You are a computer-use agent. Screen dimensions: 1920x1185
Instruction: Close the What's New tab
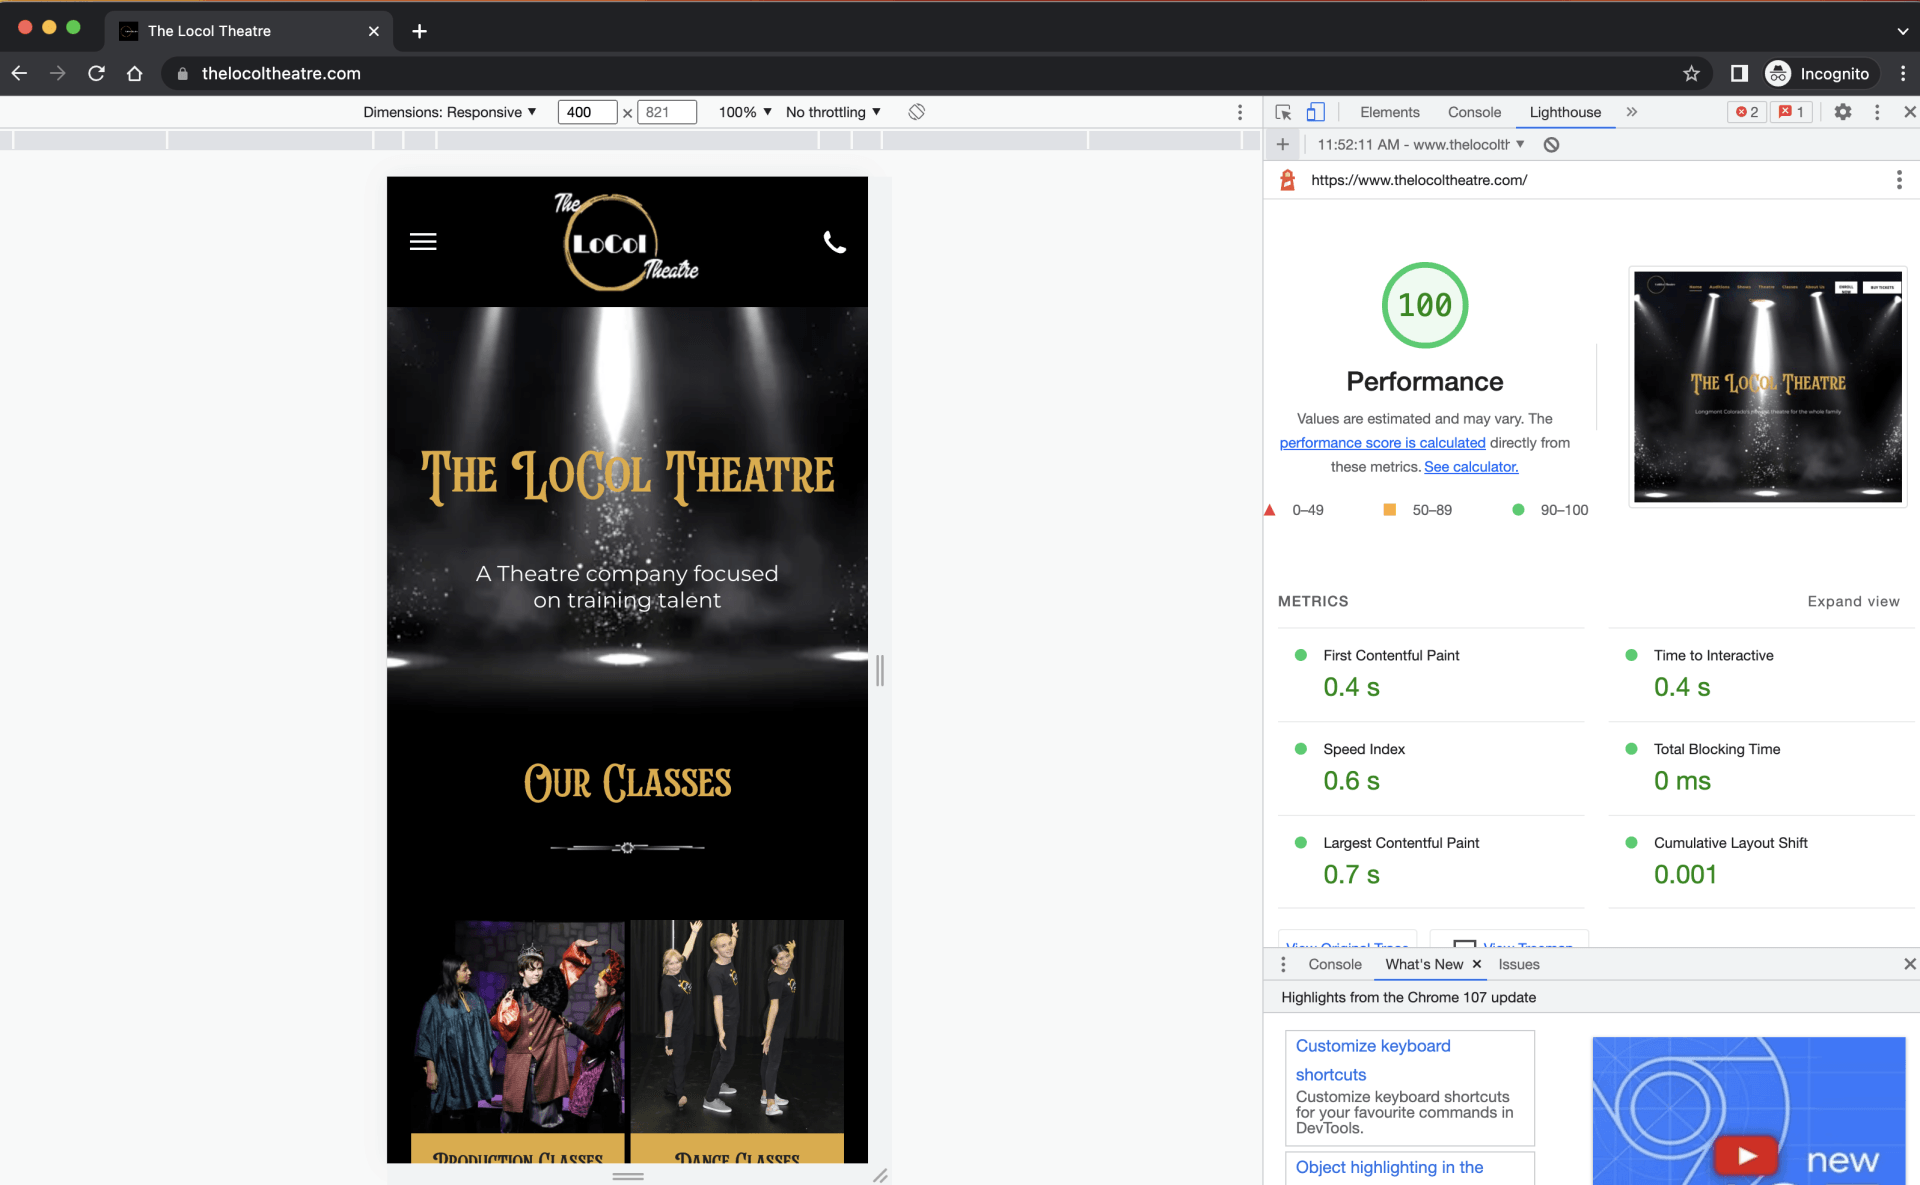coord(1476,964)
